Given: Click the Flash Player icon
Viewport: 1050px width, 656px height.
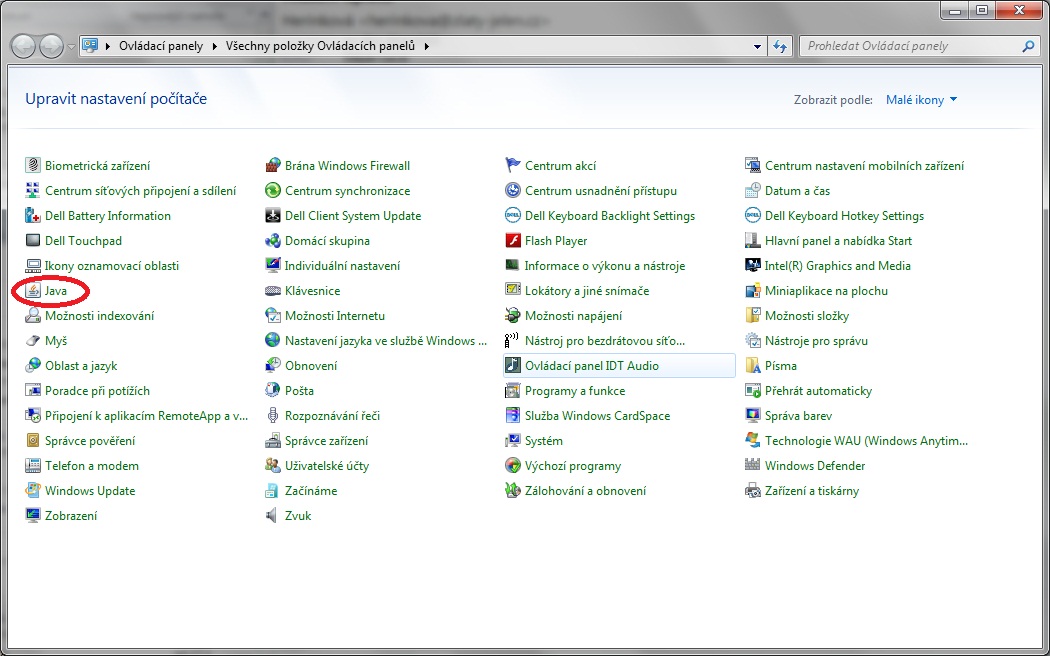Looking at the screenshot, I should tap(513, 241).
